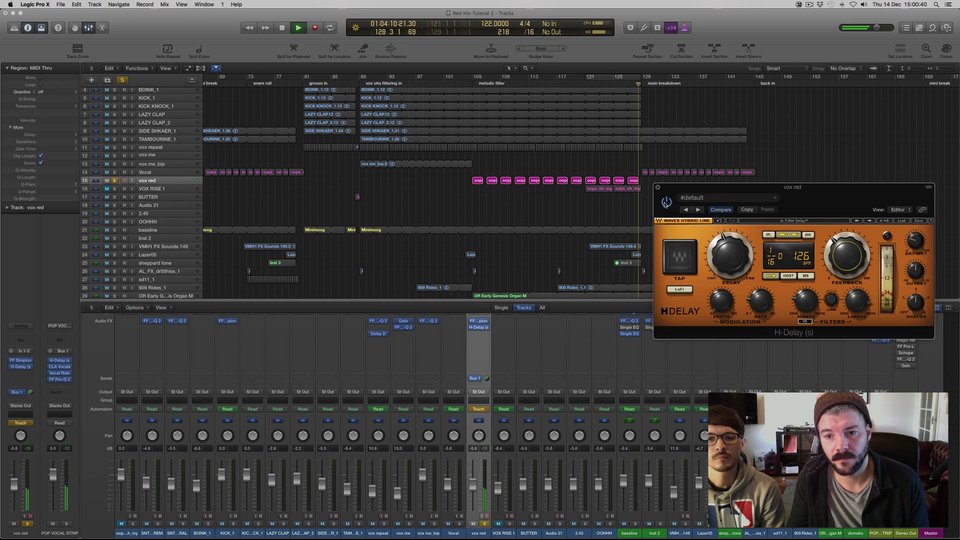This screenshot has height=540, width=960.
Task: Toggle the purple metronome button
Action: [x=684, y=28]
